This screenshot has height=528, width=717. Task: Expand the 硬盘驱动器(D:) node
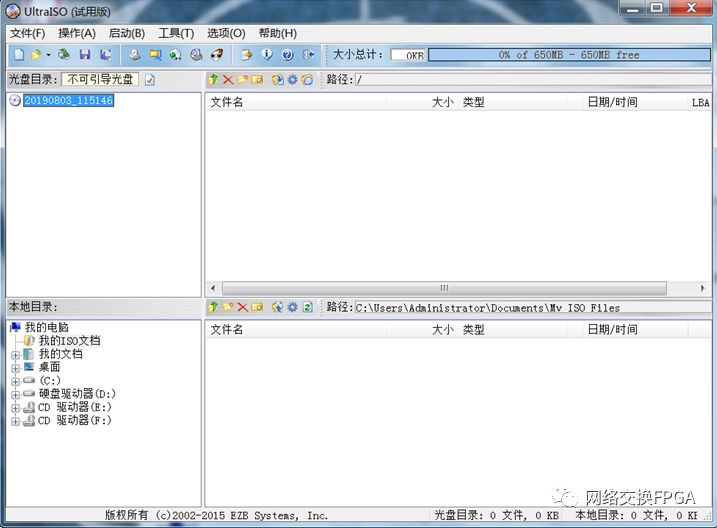click(16, 395)
